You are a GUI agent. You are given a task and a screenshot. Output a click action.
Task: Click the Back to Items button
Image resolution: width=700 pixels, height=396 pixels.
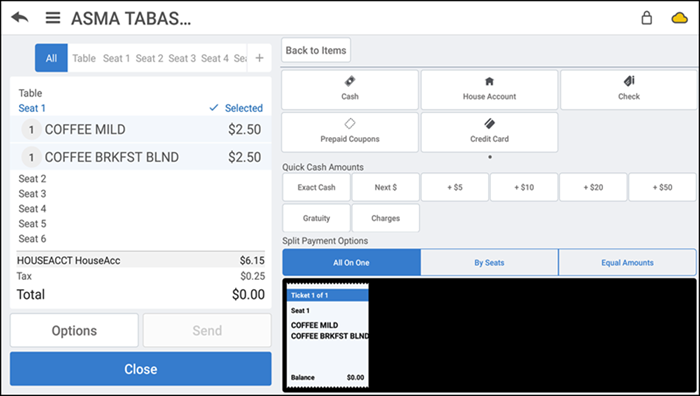316,50
